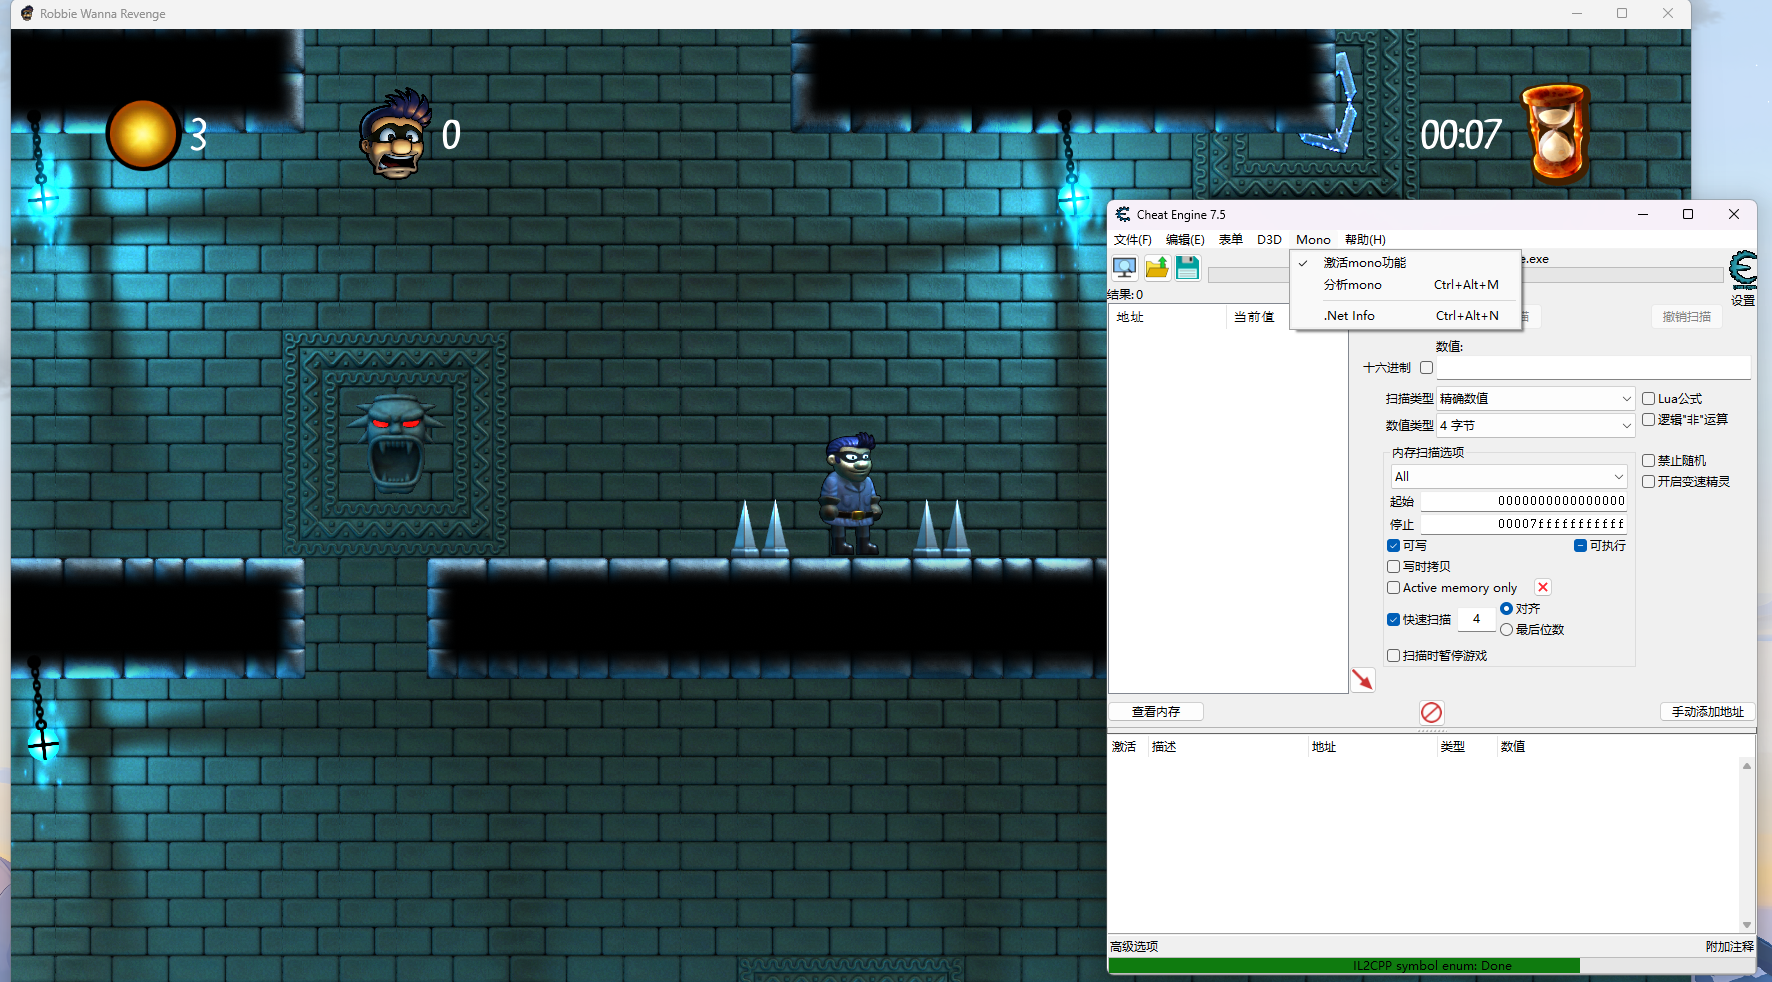Open the 扫描类型 dropdown showing 精确数值

pyautogui.click(x=1535, y=399)
